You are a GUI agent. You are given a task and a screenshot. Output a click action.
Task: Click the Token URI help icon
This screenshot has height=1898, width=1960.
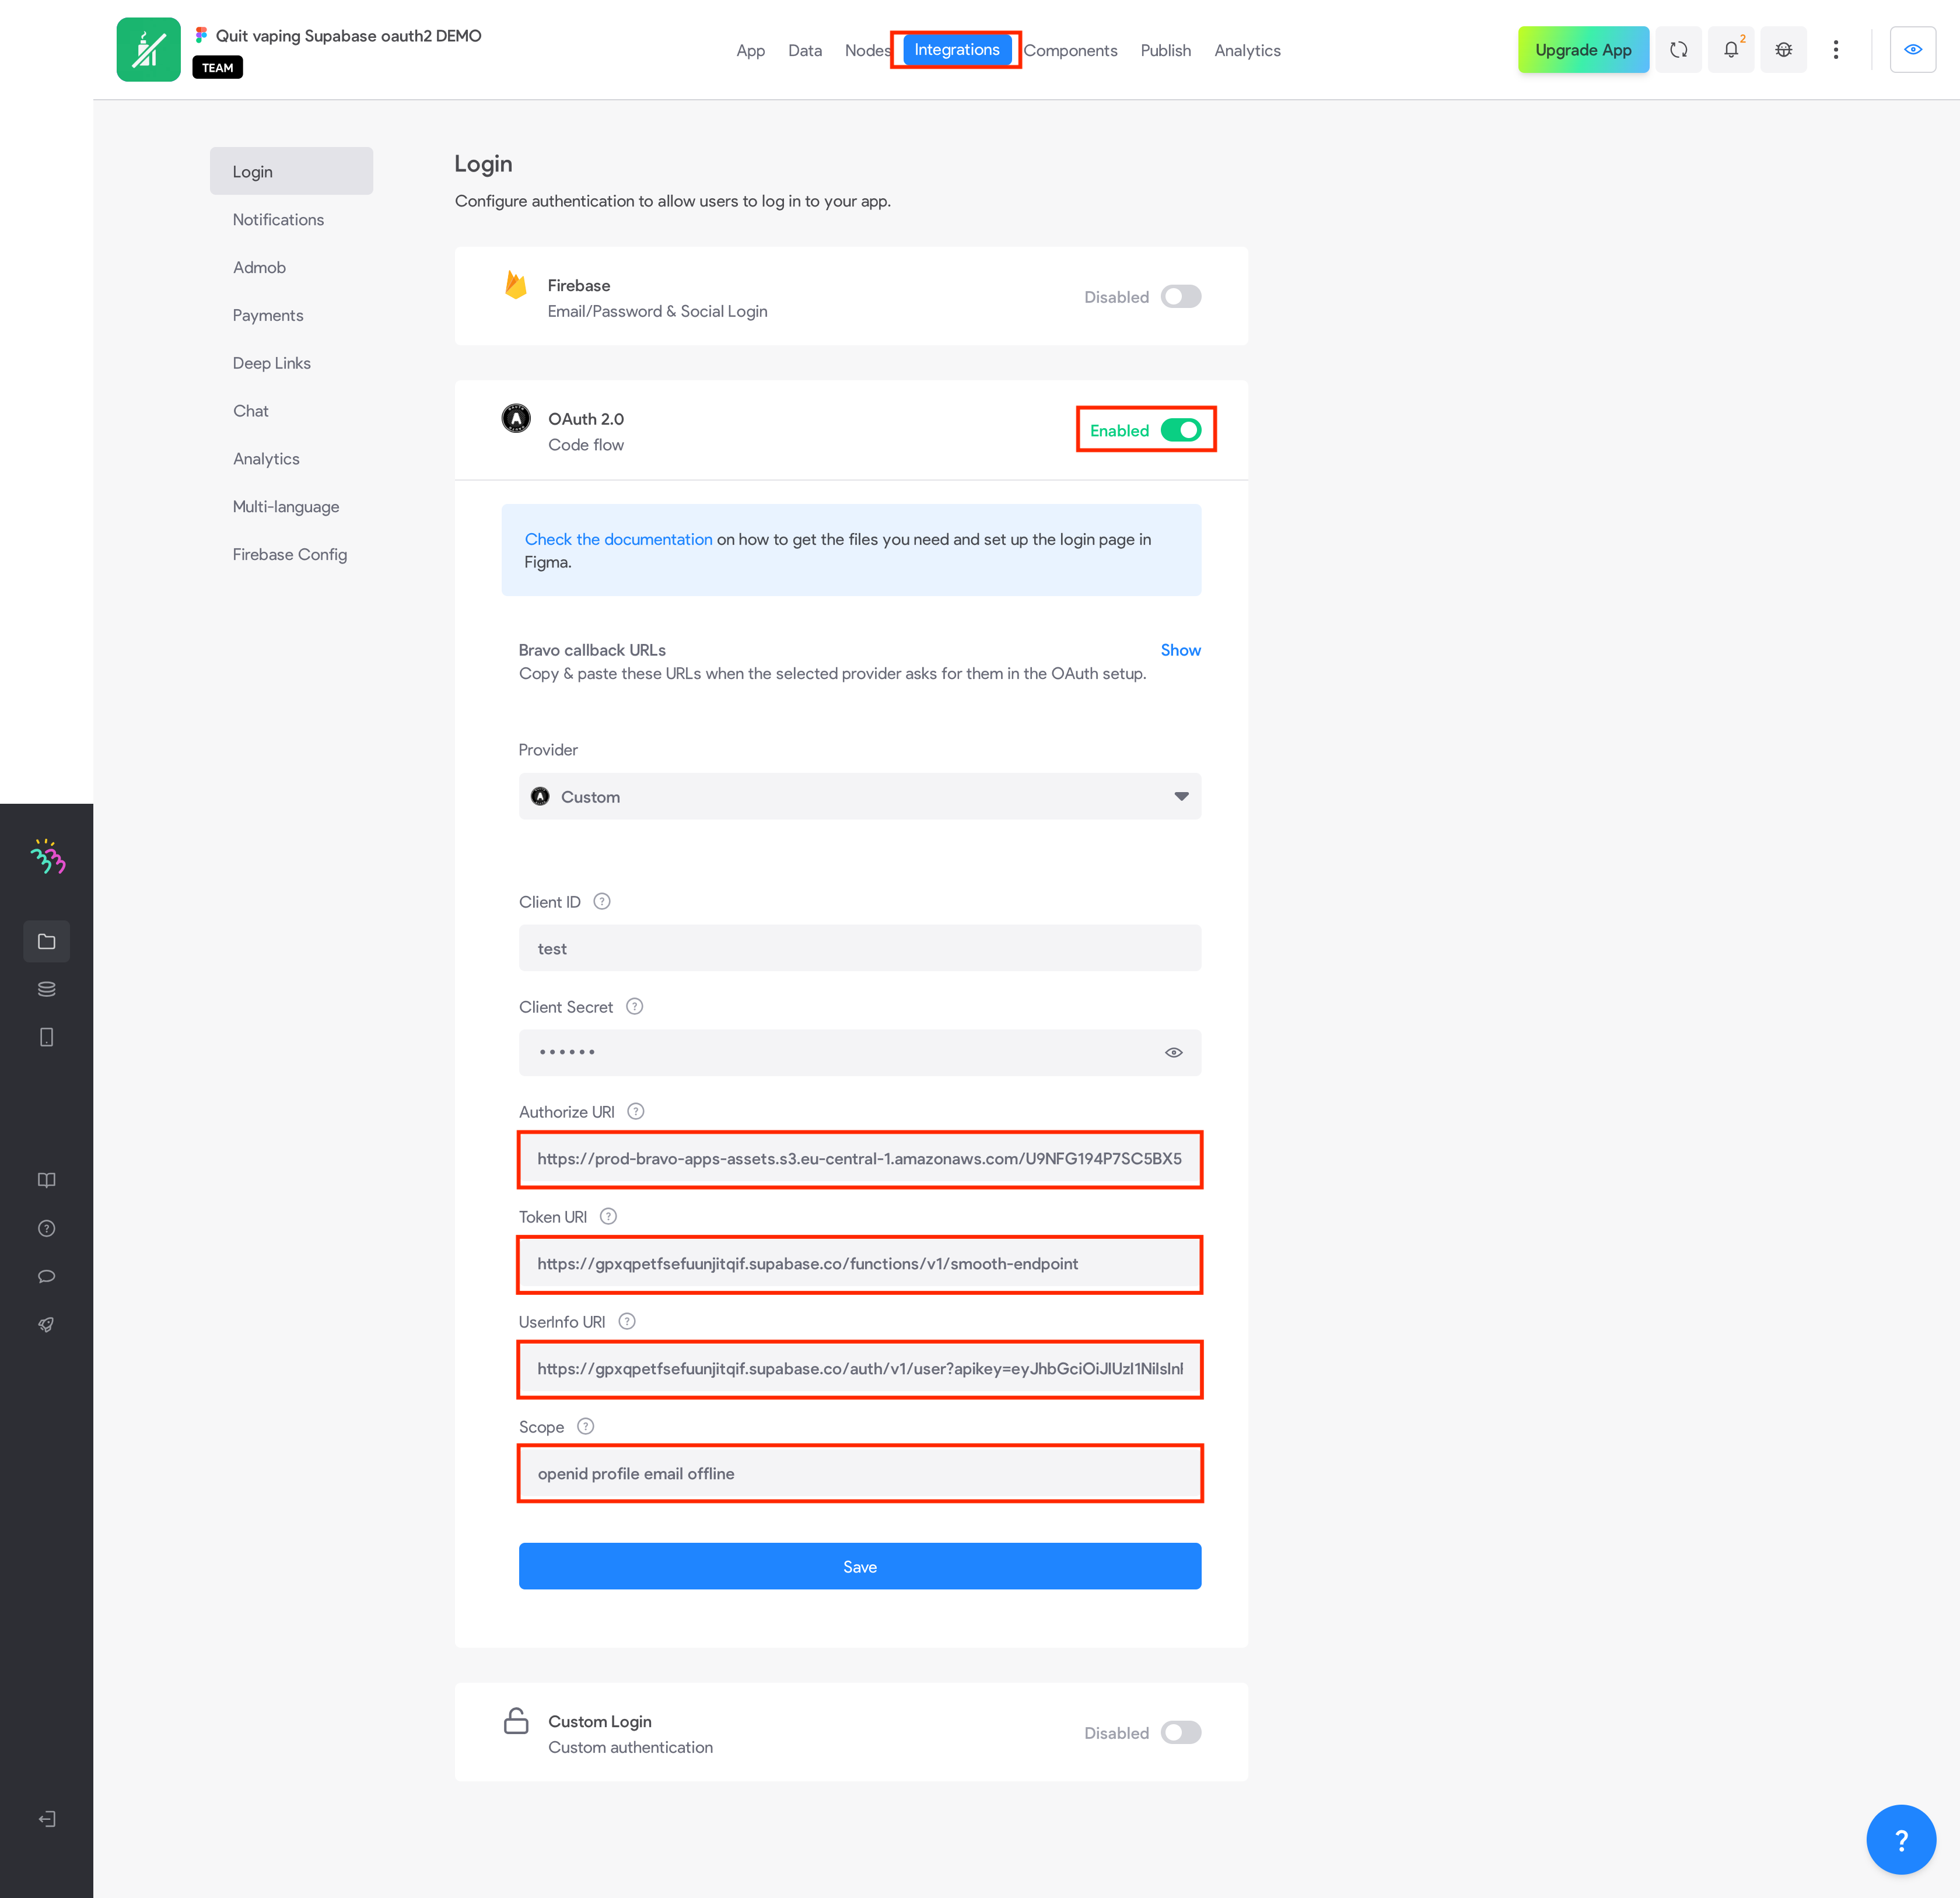pos(608,1216)
